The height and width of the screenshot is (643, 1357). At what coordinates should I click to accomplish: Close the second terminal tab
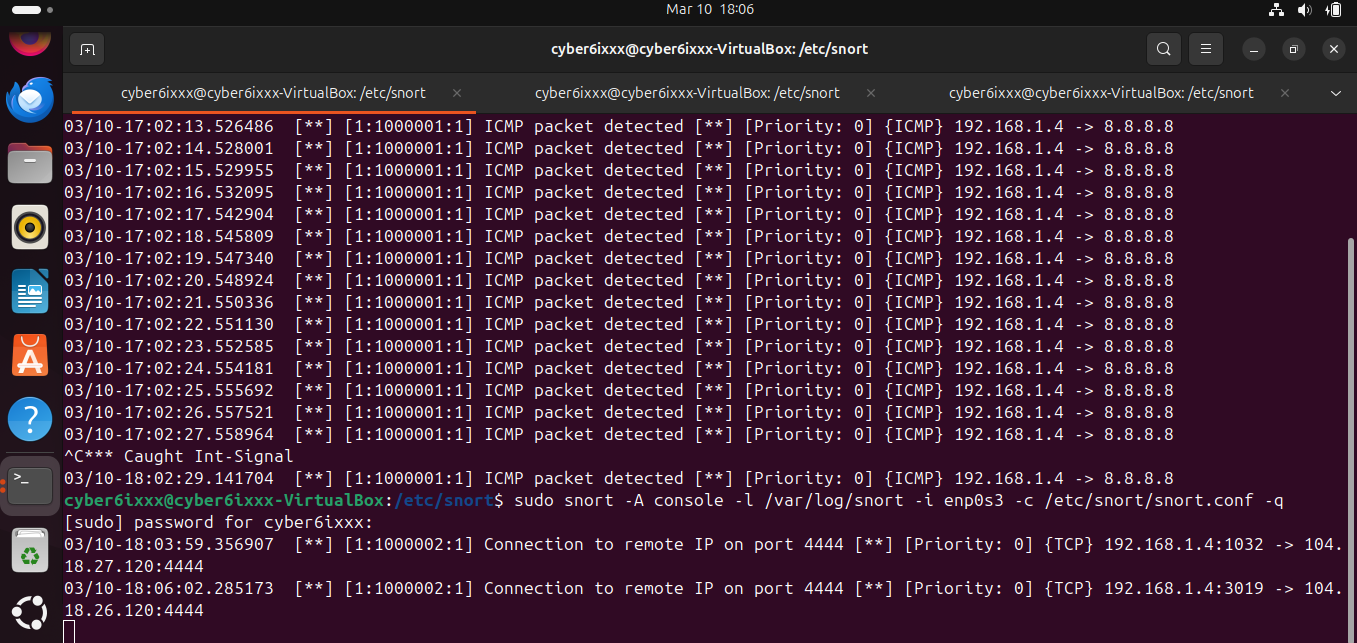[870, 93]
